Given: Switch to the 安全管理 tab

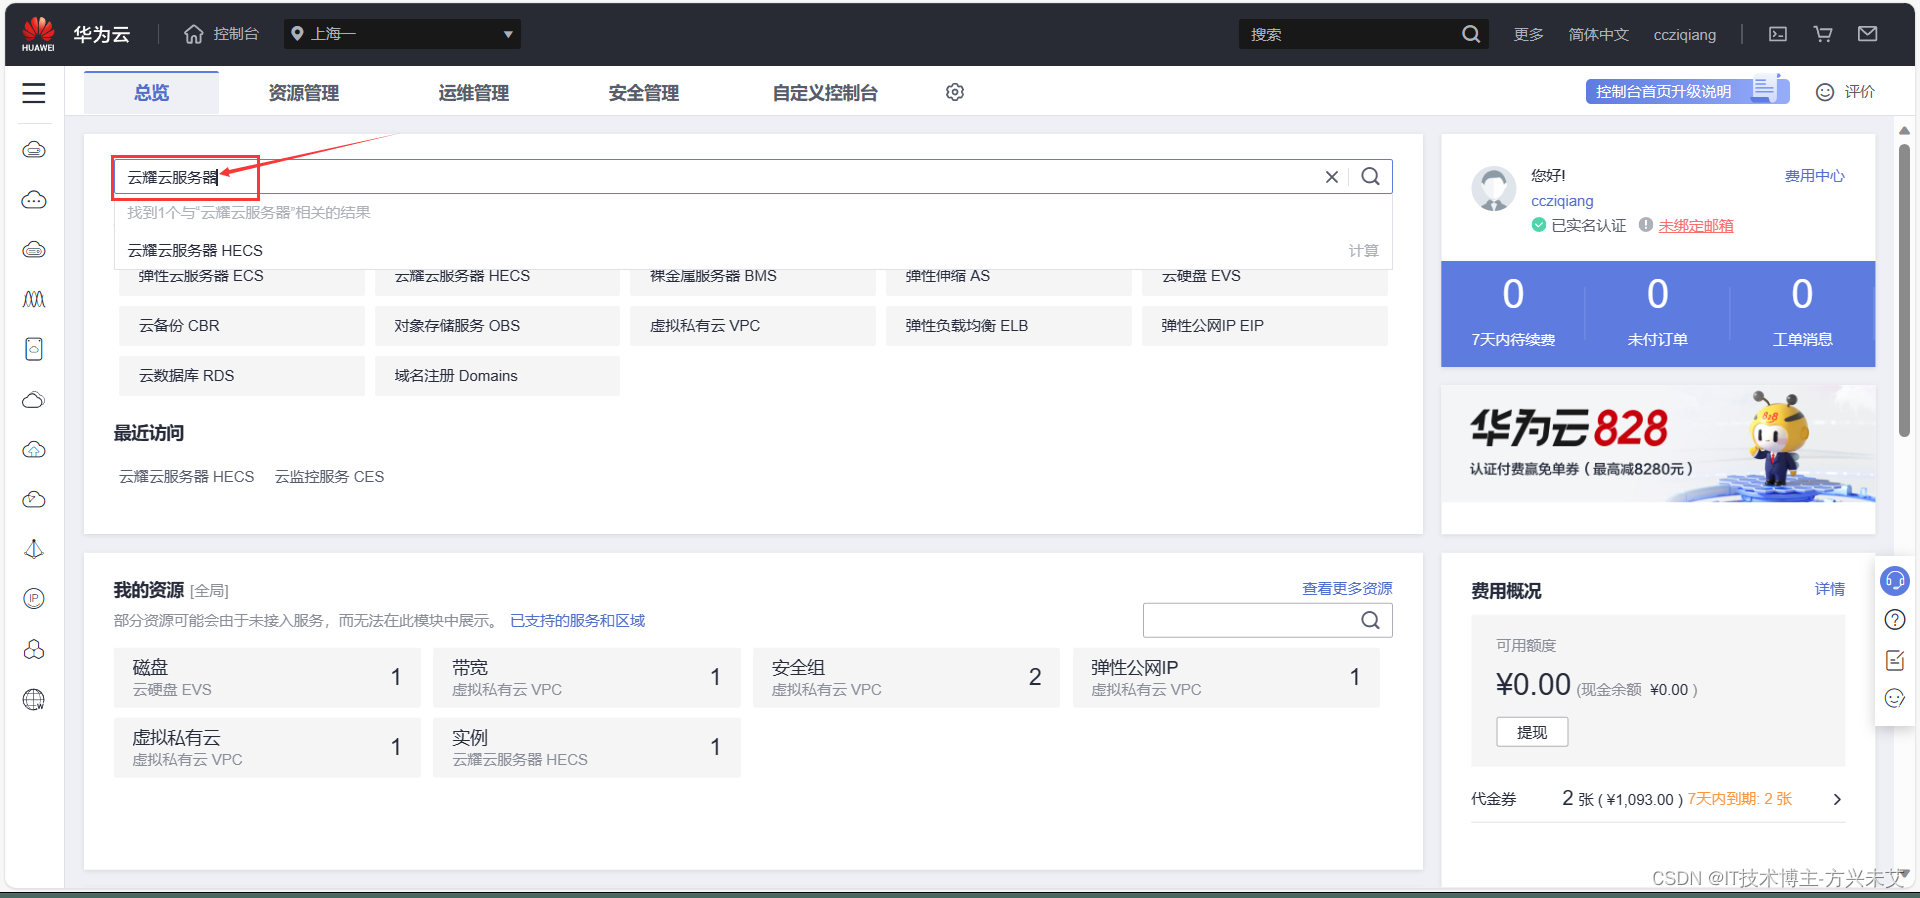Looking at the screenshot, I should point(643,93).
